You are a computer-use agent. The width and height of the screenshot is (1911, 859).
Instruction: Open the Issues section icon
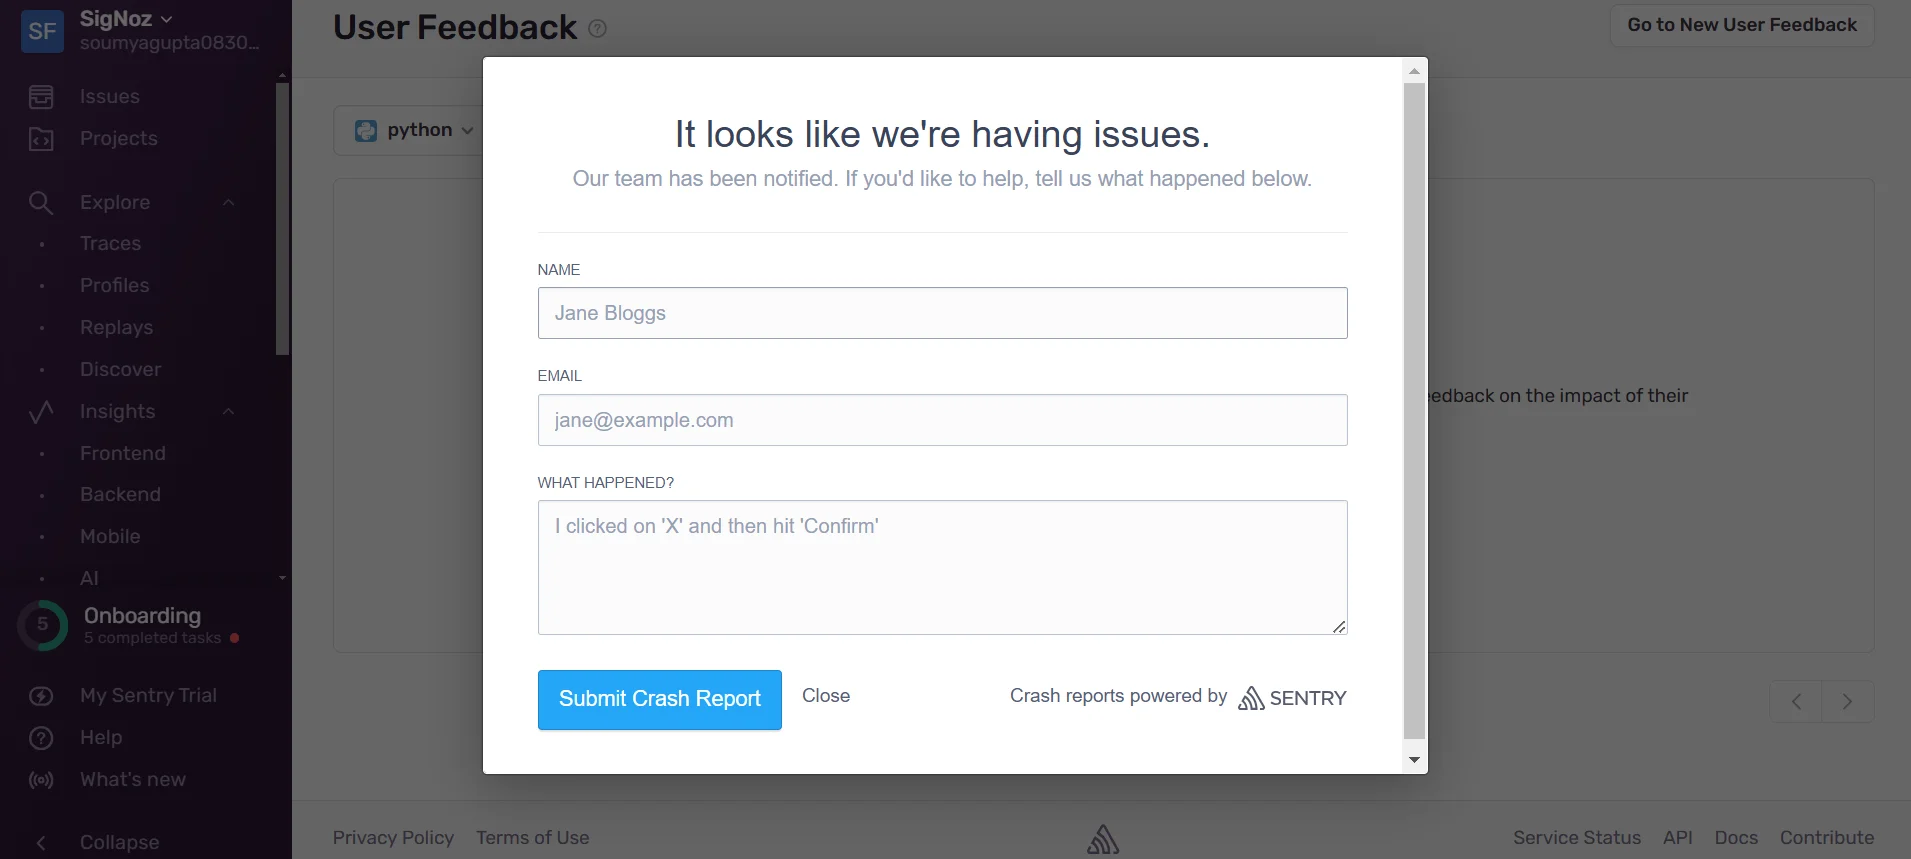tap(41, 96)
